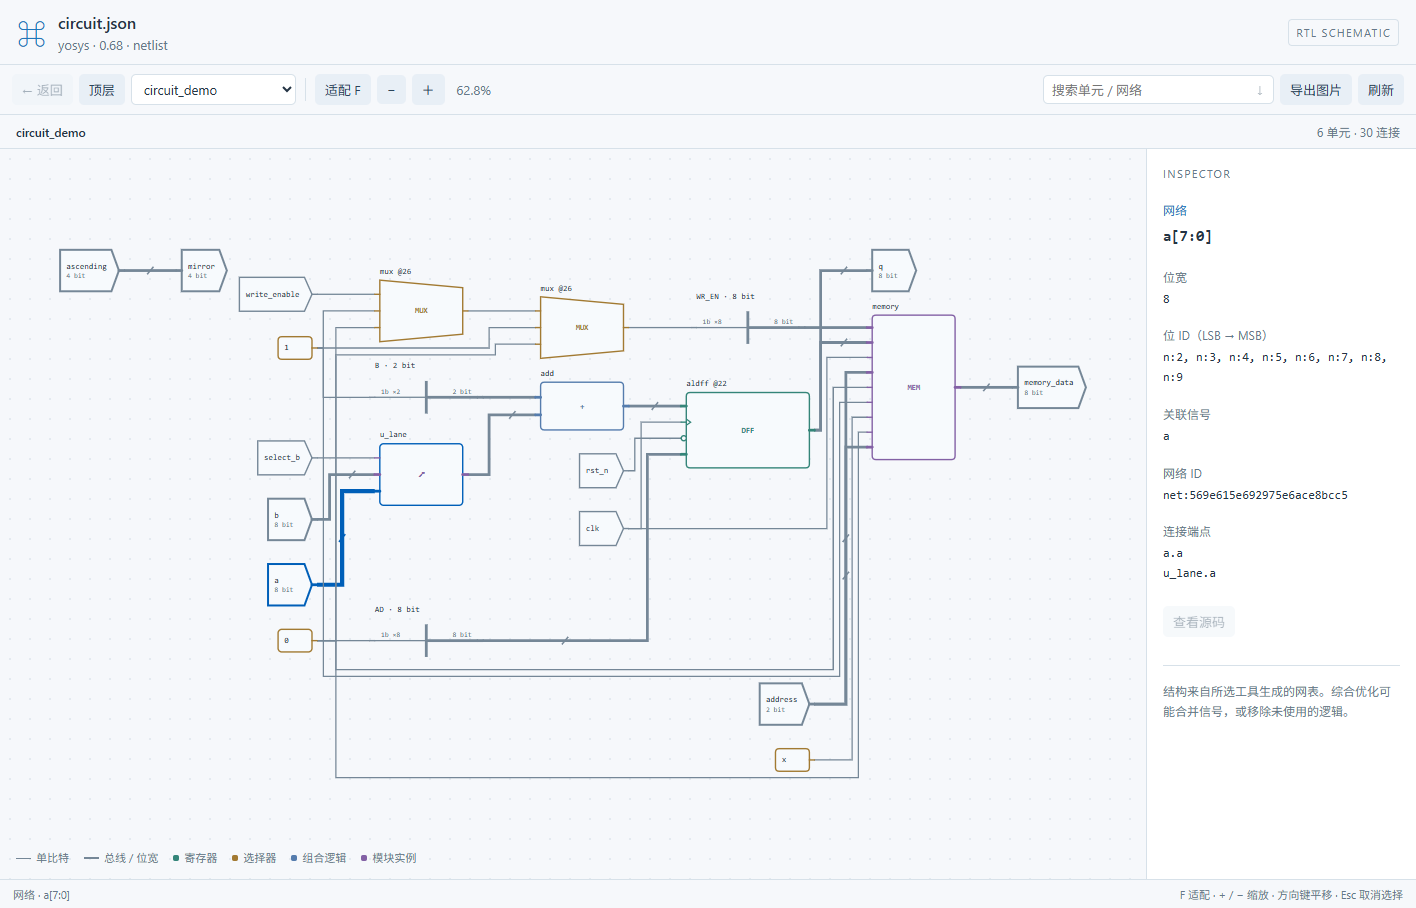Click 导出图片 export image button
Viewport: 1416px width, 908px height.
click(x=1315, y=90)
